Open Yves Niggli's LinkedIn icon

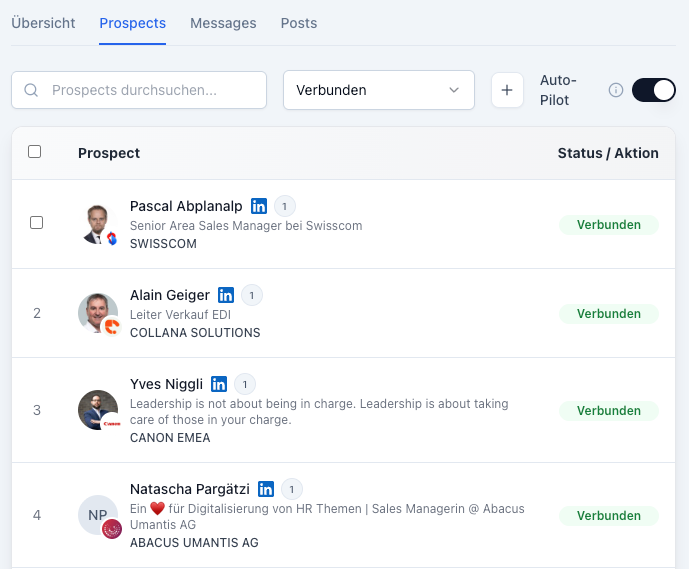(x=219, y=384)
